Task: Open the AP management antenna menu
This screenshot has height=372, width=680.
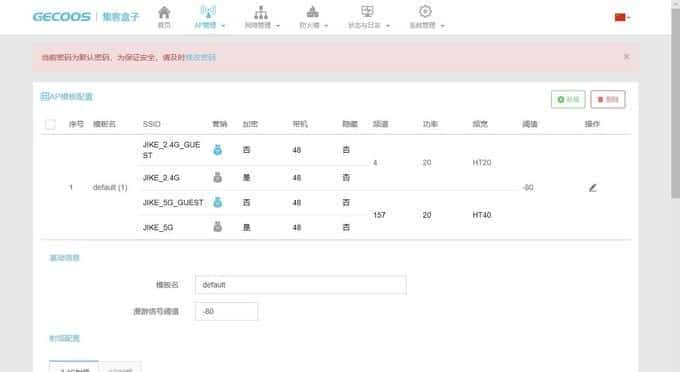Action: (x=209, y=17)
